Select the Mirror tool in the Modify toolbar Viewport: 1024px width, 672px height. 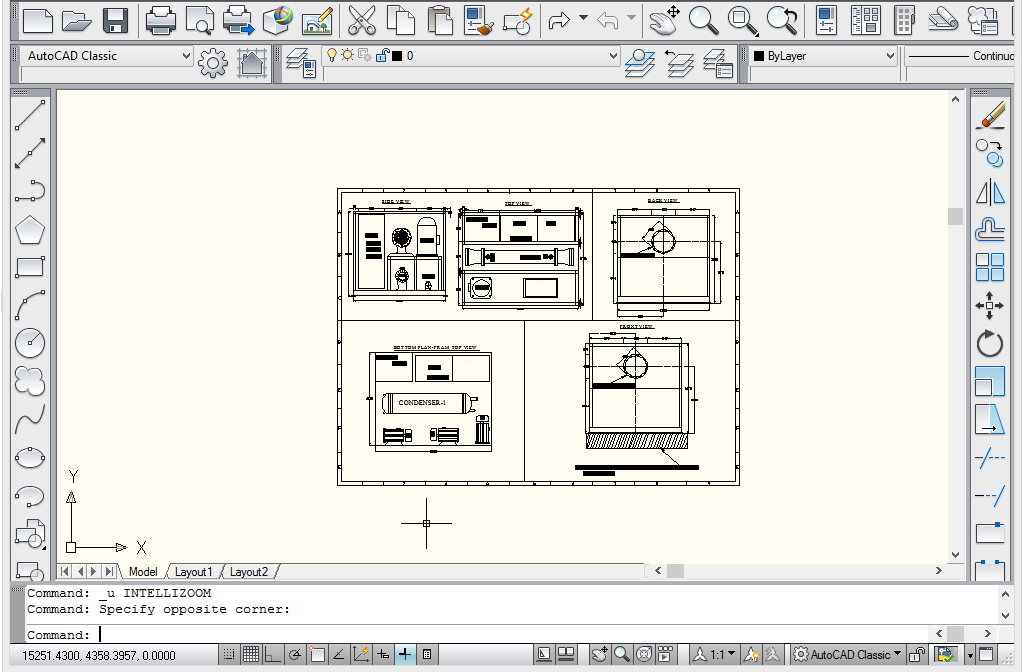[x=989, y=191]
